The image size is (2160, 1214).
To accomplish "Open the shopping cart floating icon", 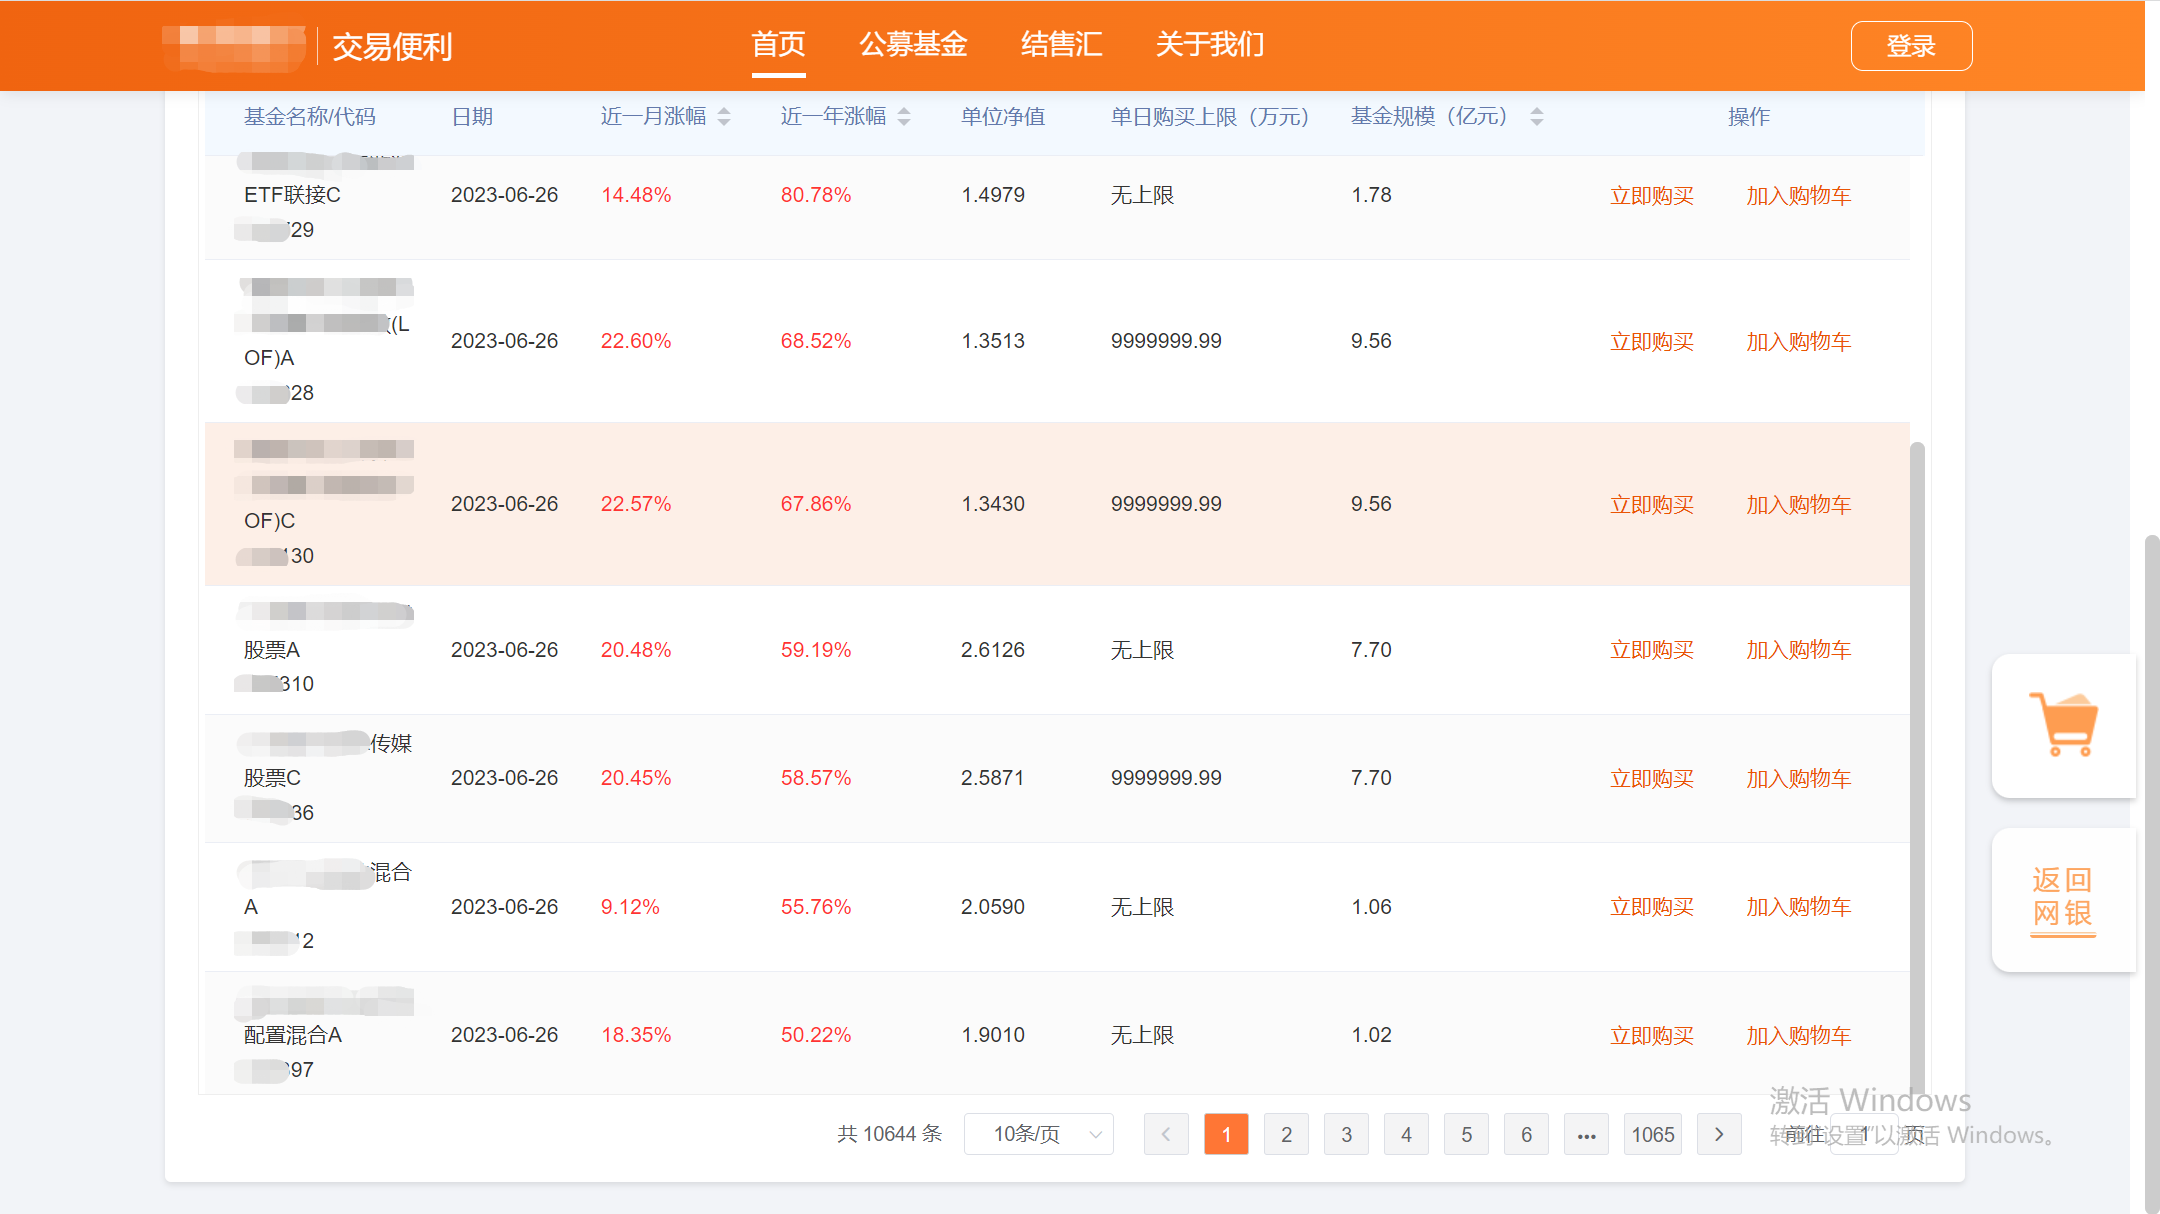I will [2063, 725].
